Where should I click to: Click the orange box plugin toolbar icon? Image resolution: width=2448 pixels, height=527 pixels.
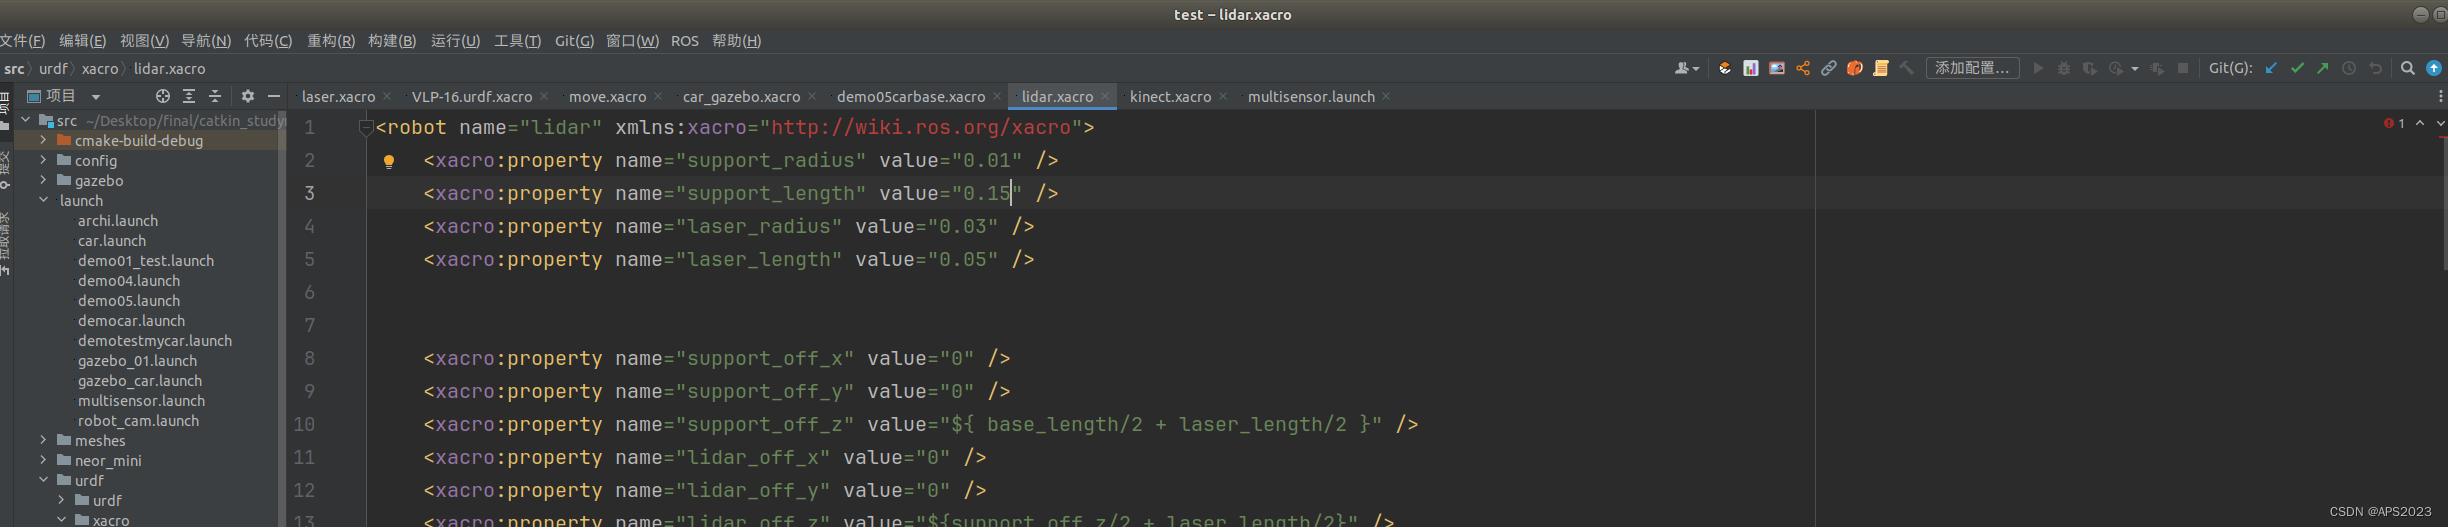1725,68
